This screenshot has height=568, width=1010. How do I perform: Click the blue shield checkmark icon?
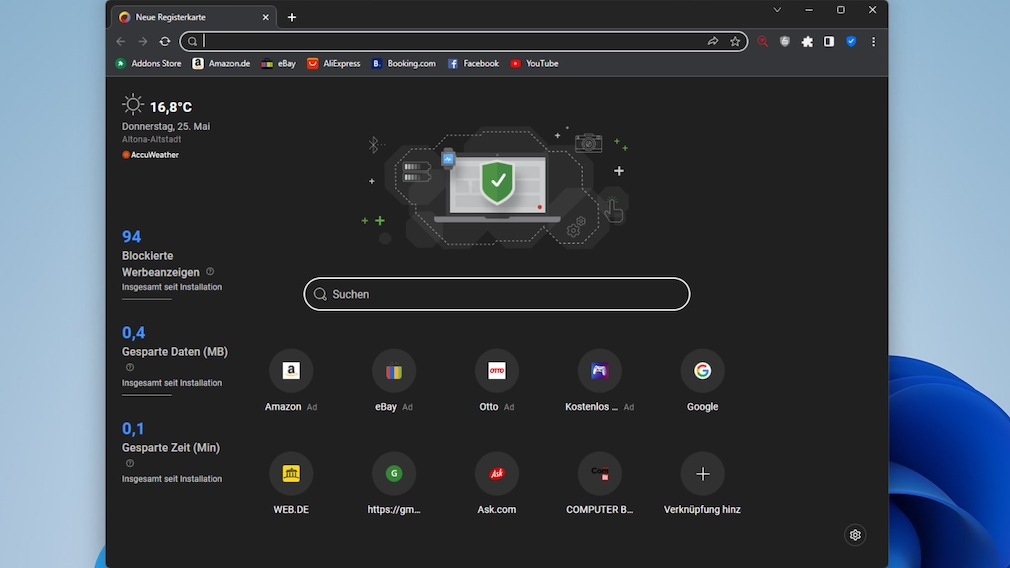click(851, 41)
